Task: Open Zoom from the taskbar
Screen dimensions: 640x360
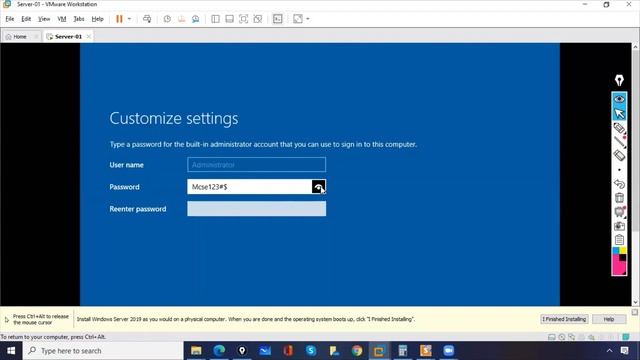Action: click(449, 351)
